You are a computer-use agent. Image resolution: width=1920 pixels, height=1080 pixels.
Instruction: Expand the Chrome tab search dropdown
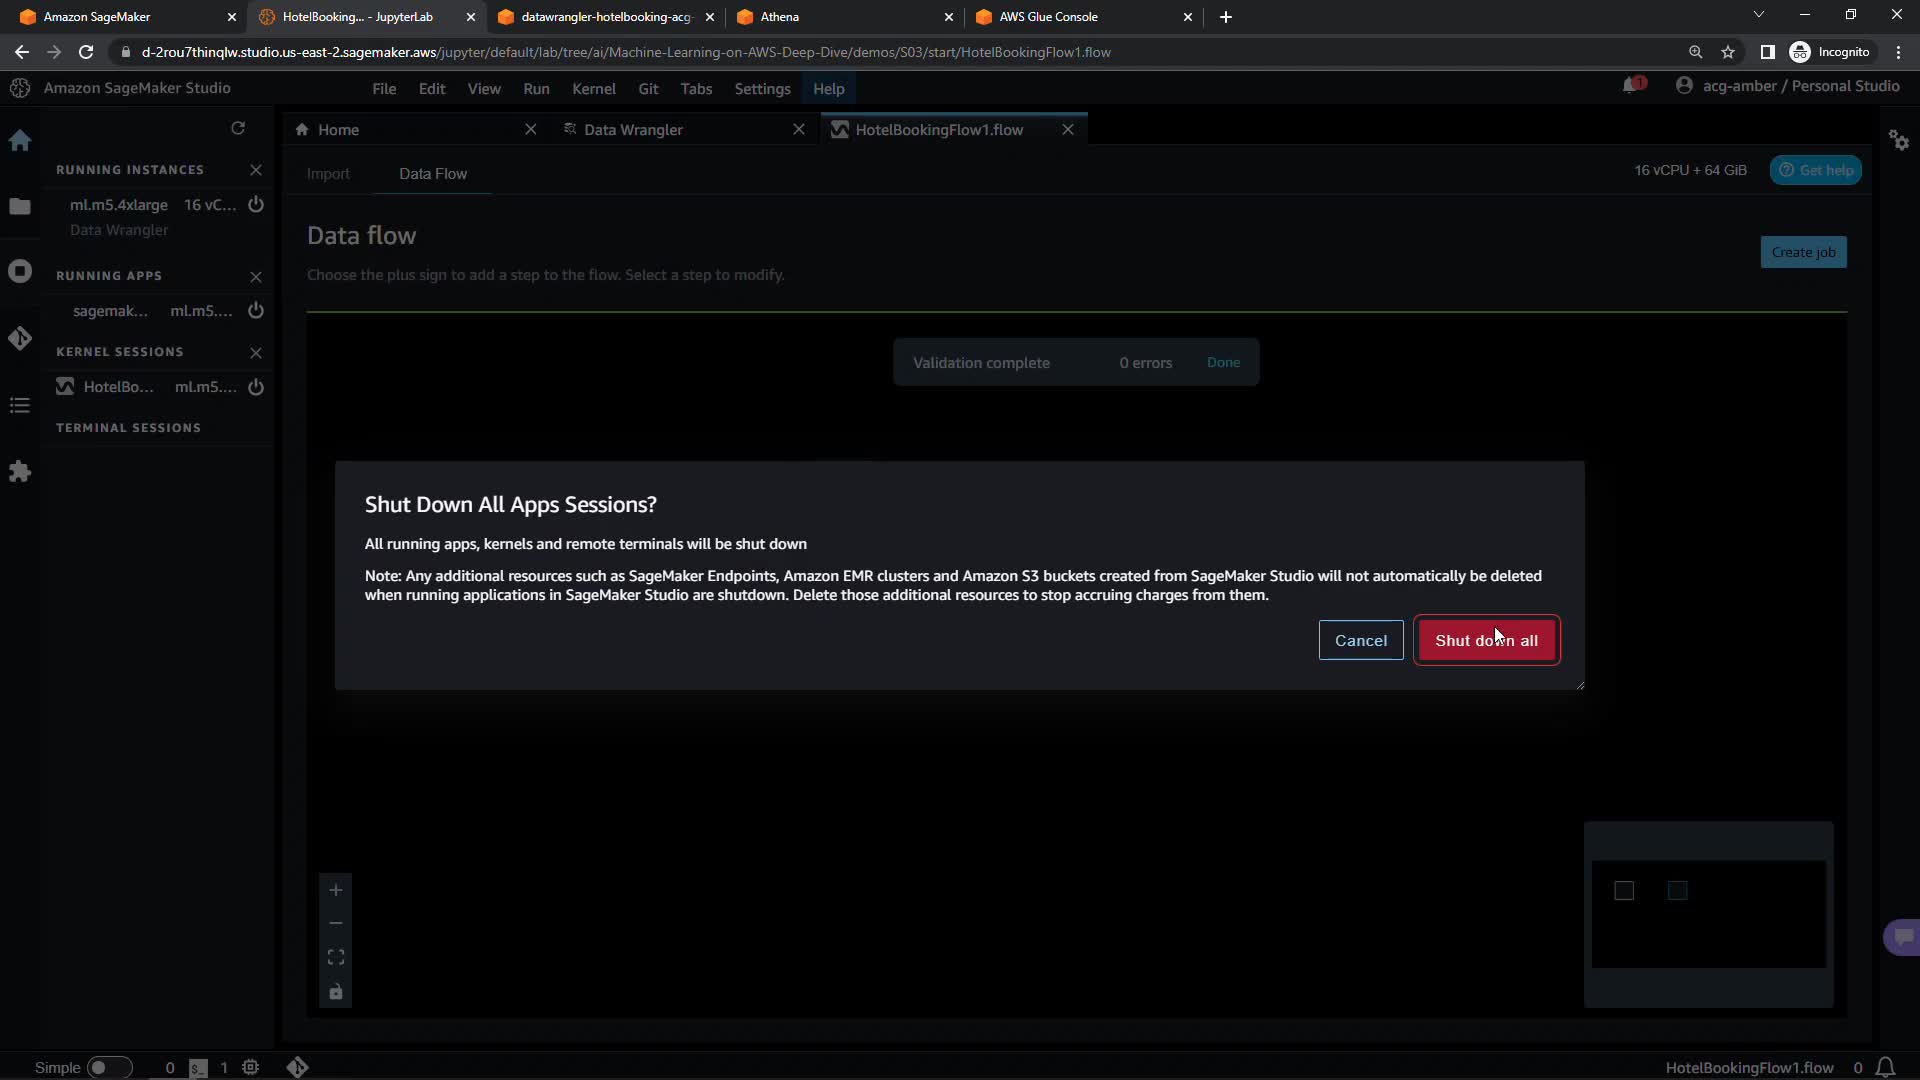(x=1758, y=16)
